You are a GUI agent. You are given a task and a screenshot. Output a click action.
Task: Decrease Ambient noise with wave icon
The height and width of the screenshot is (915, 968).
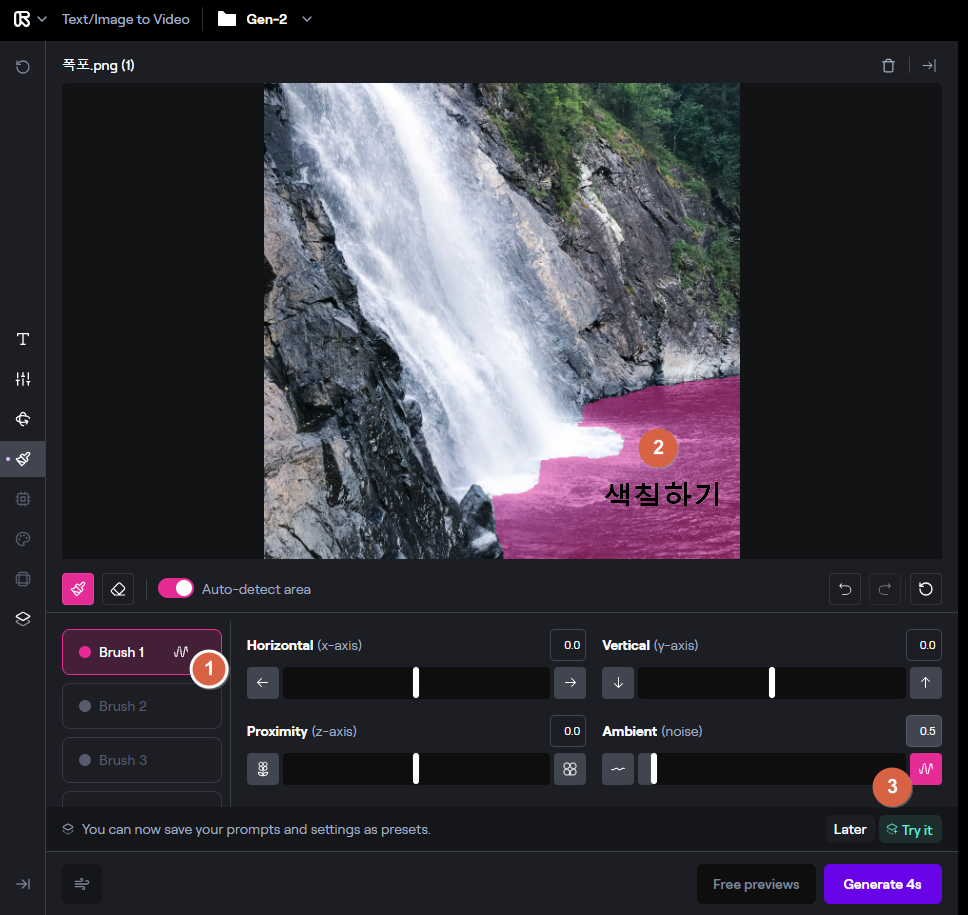618,769
